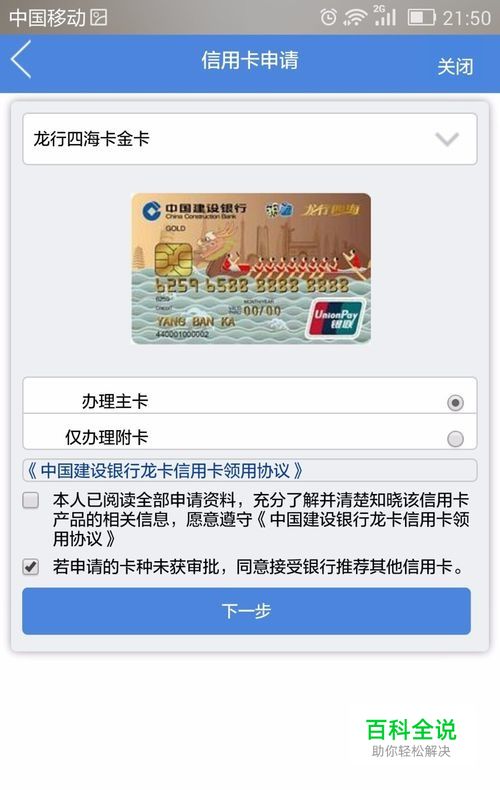
Task: Tap the back arrow icon
Action: (x=21, y=59)
